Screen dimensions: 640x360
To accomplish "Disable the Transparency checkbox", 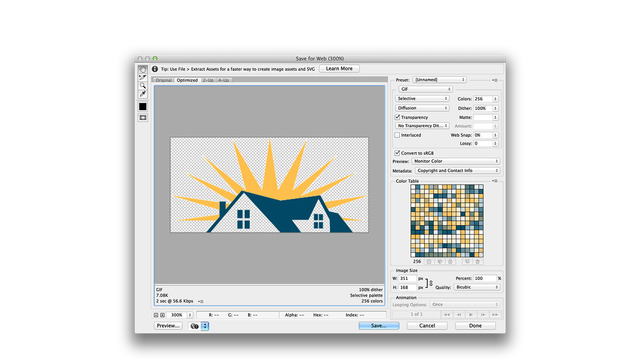I will [x=397, y=117].
